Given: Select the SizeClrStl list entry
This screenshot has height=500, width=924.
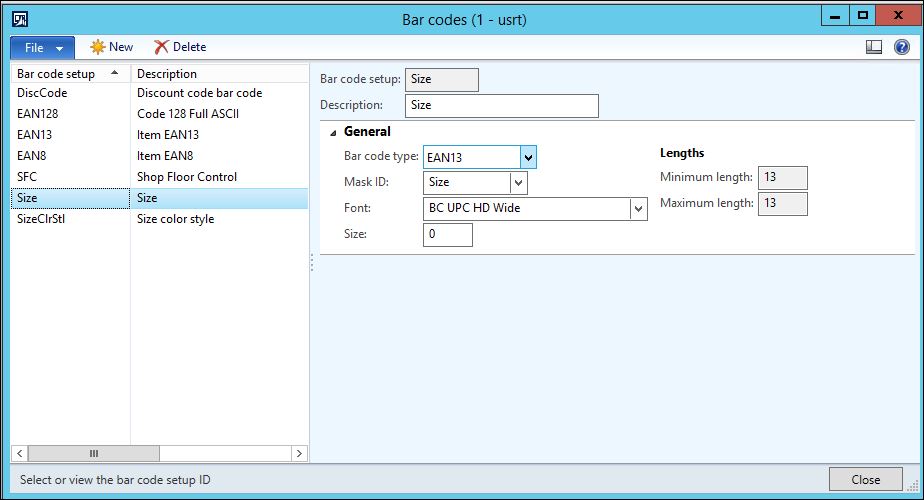Looking at the screenshot, I should tap(41, 219).
